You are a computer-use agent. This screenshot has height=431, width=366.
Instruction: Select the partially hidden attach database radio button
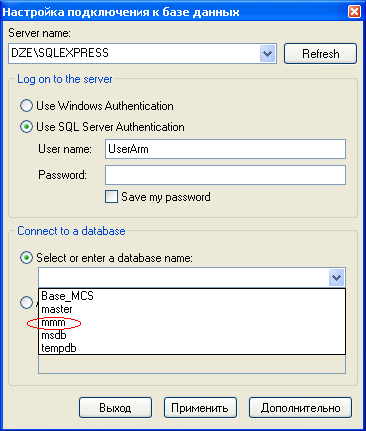tap(26, 303)
